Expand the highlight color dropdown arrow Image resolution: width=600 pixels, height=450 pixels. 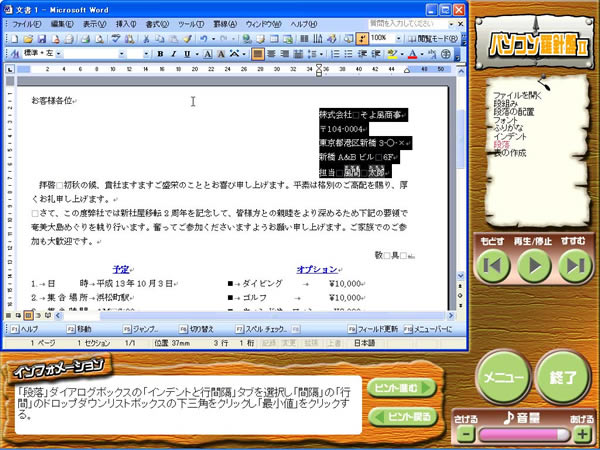[x=401, y=54]
